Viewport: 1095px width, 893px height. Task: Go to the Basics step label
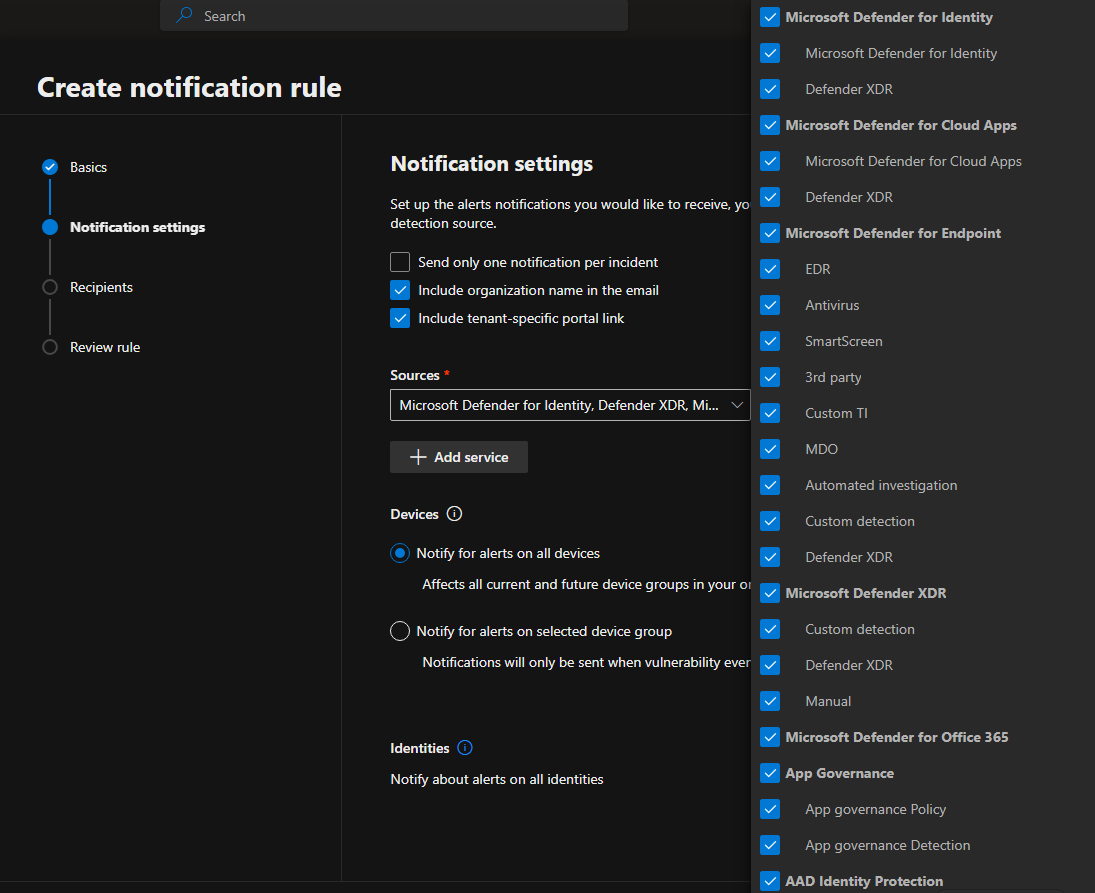88,167
